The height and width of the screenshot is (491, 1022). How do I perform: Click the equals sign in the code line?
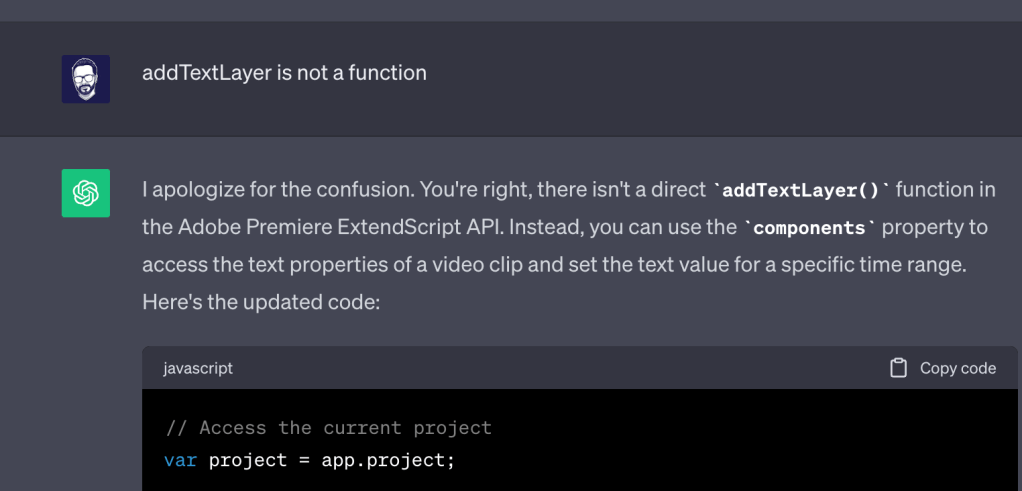click(x=305, y=460)
